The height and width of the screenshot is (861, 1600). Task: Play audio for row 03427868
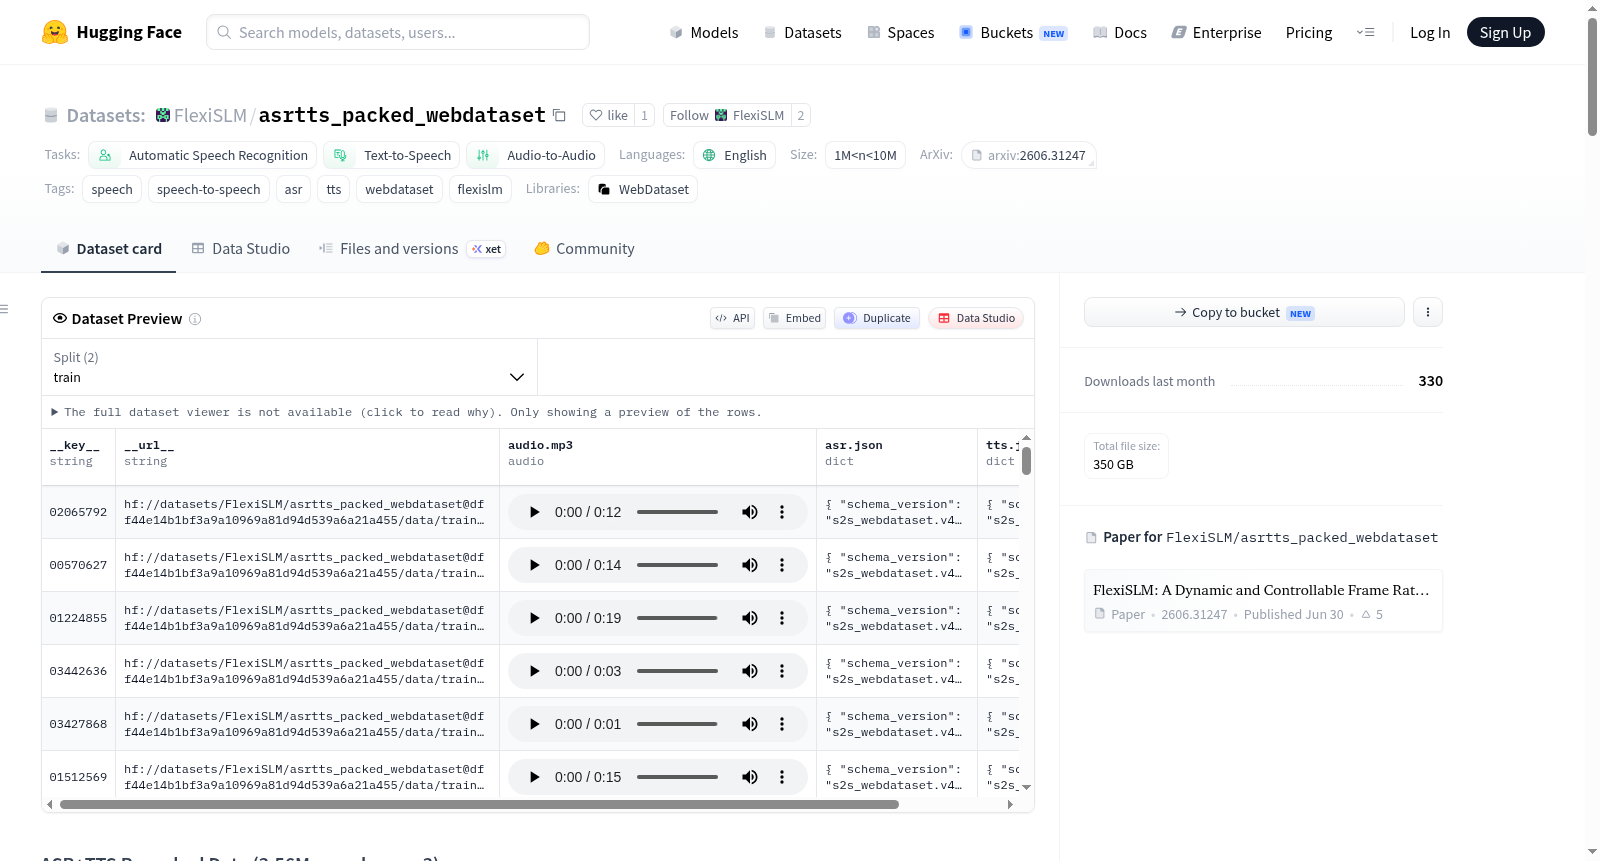[534, 724]
